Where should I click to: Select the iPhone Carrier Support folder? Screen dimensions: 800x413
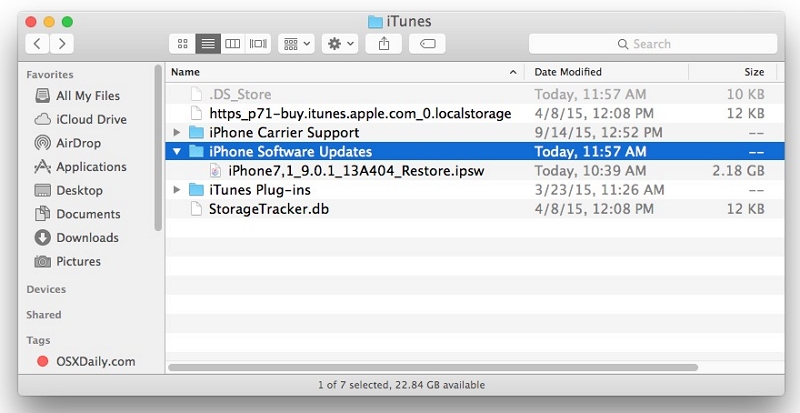click(x=474, y=133)
